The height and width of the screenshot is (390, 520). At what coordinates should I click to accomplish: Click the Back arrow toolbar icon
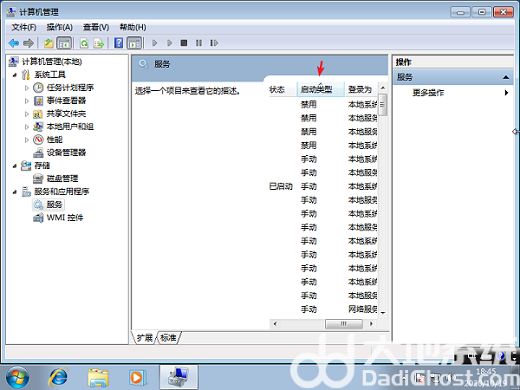point(14,43)
